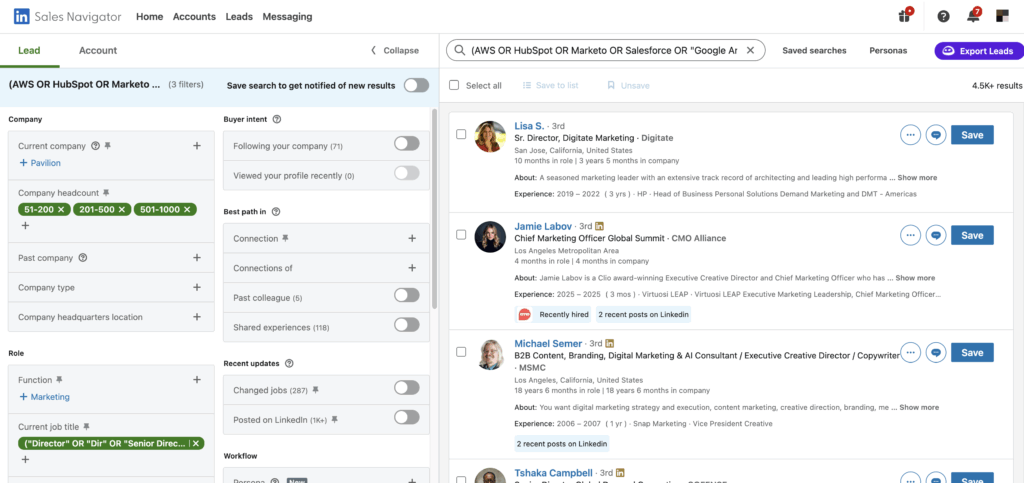Click the filters panel scrollbar

435,209
